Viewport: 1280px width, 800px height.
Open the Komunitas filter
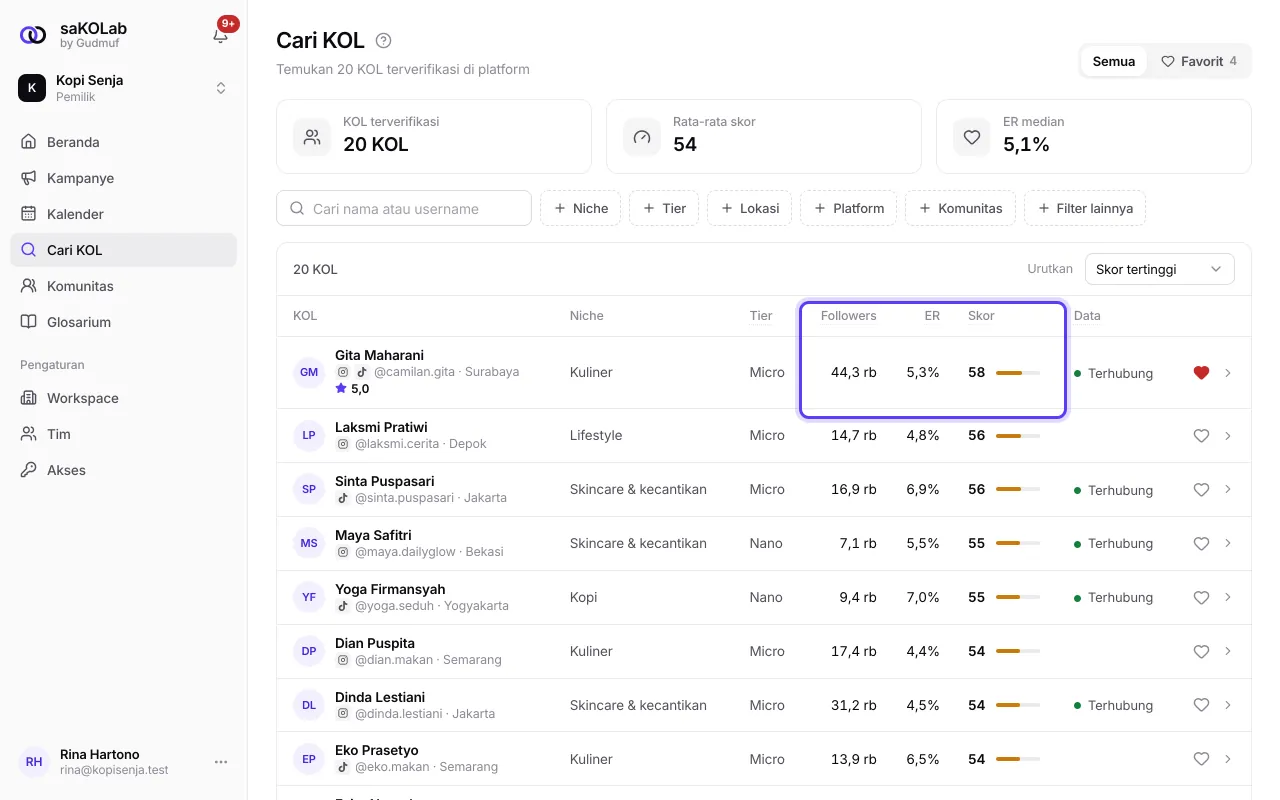[960, 208]
